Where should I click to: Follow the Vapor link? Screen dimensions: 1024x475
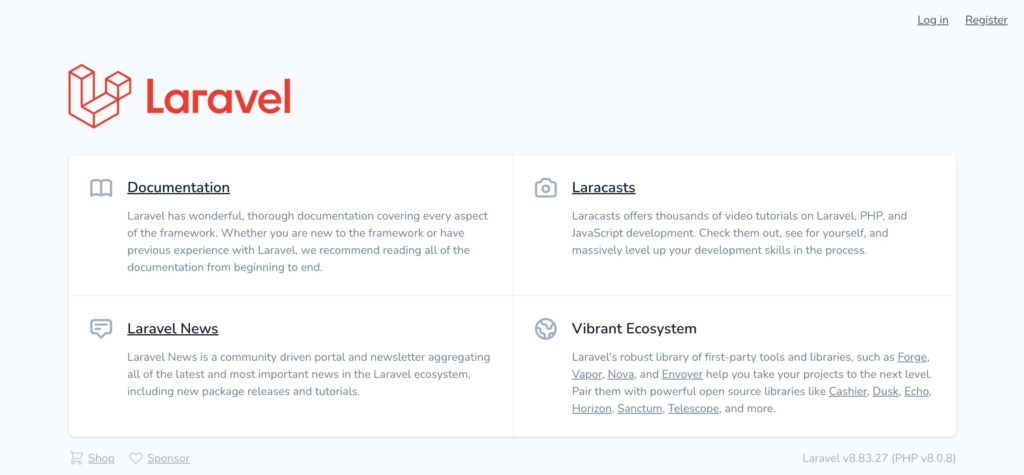[587, 374]
